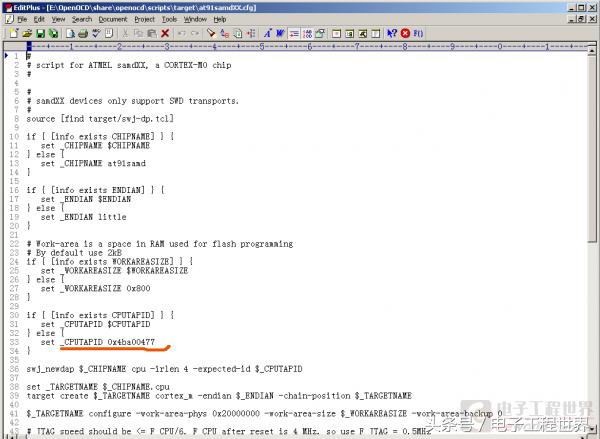Run spell check from the toolbar

96,33
